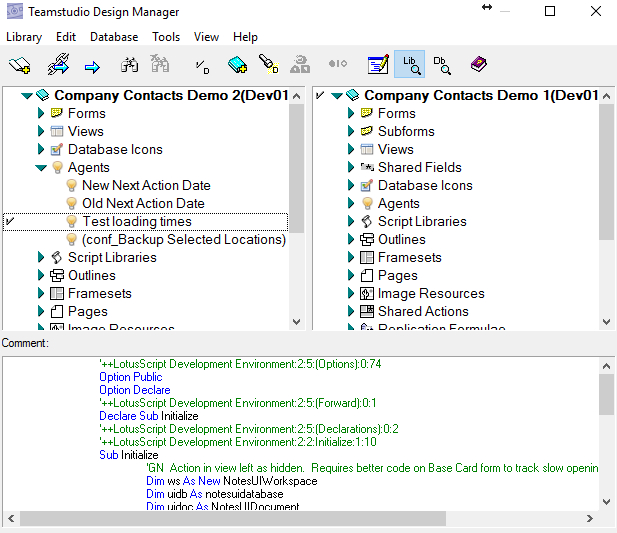Click the Outlines icon in Demo 2 tree

[x=57, y=275]
